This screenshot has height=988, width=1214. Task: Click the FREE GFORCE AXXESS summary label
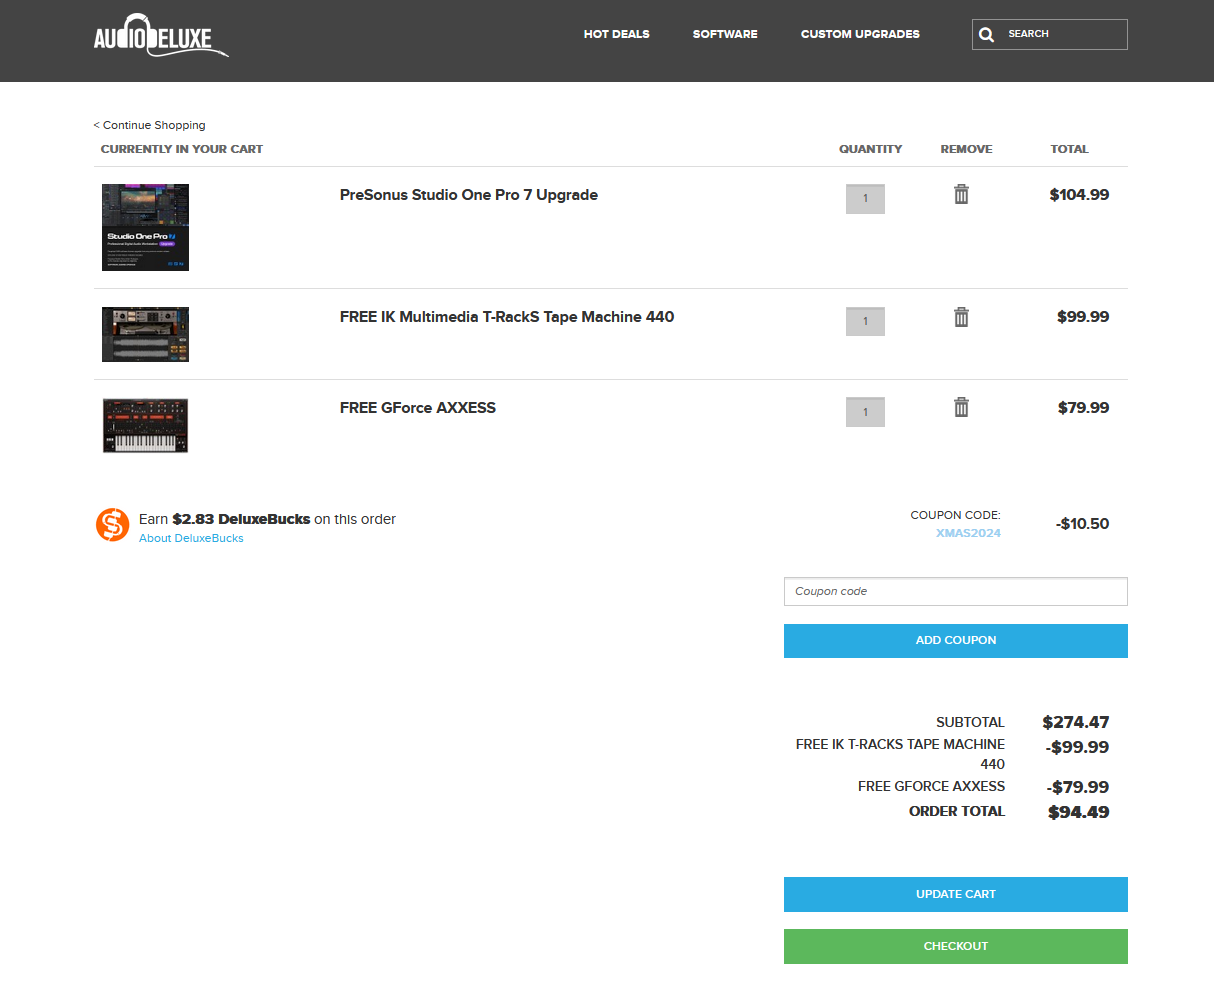pyautogui.click(x=931, y=786)
